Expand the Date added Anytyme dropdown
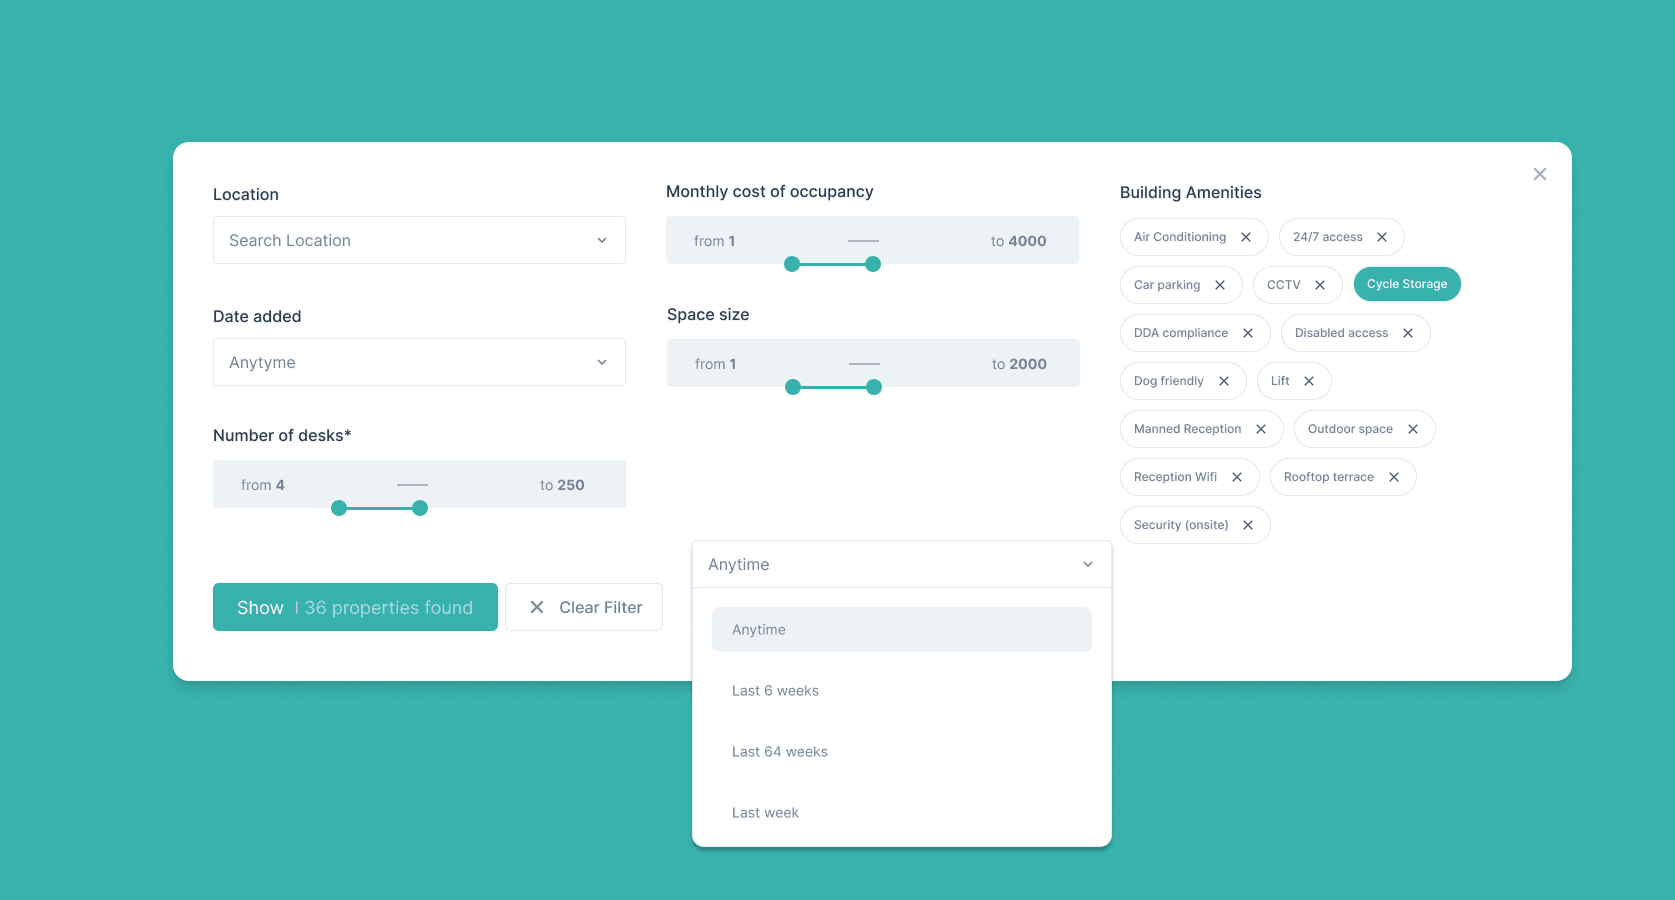 419,362
